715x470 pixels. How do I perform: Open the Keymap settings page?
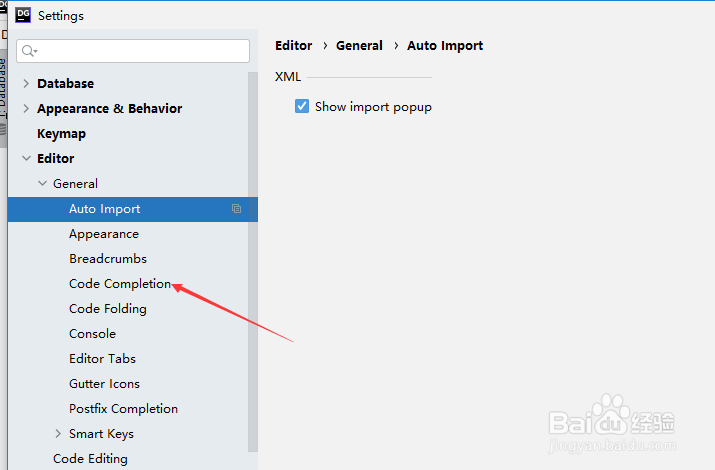click(x=61, y=134)
